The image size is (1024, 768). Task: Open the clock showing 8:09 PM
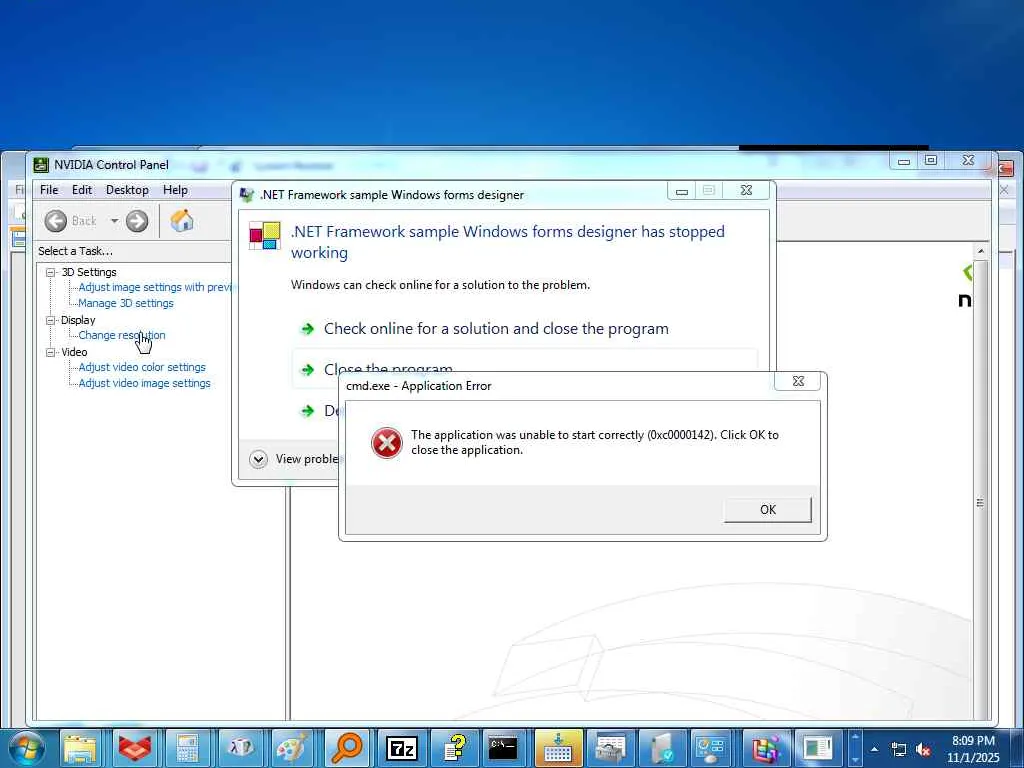click(x=973, y=749)
